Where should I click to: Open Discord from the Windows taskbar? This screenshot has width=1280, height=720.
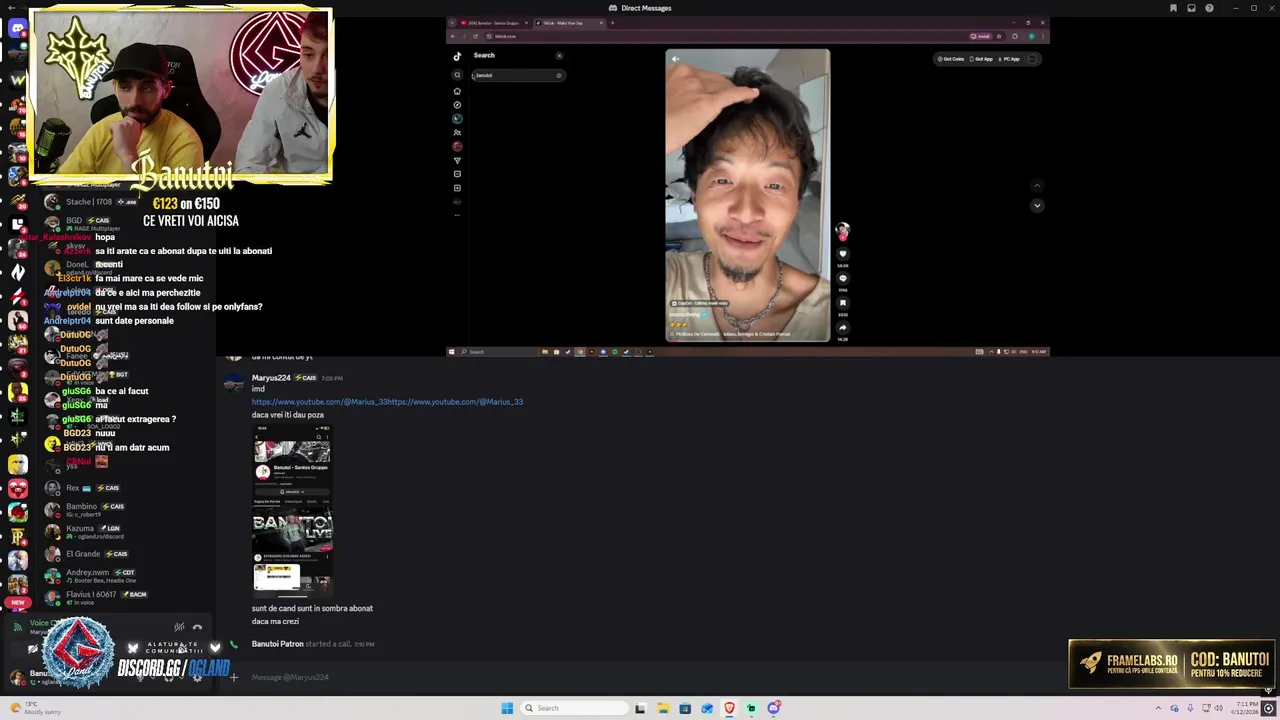(x=773, y=708)
